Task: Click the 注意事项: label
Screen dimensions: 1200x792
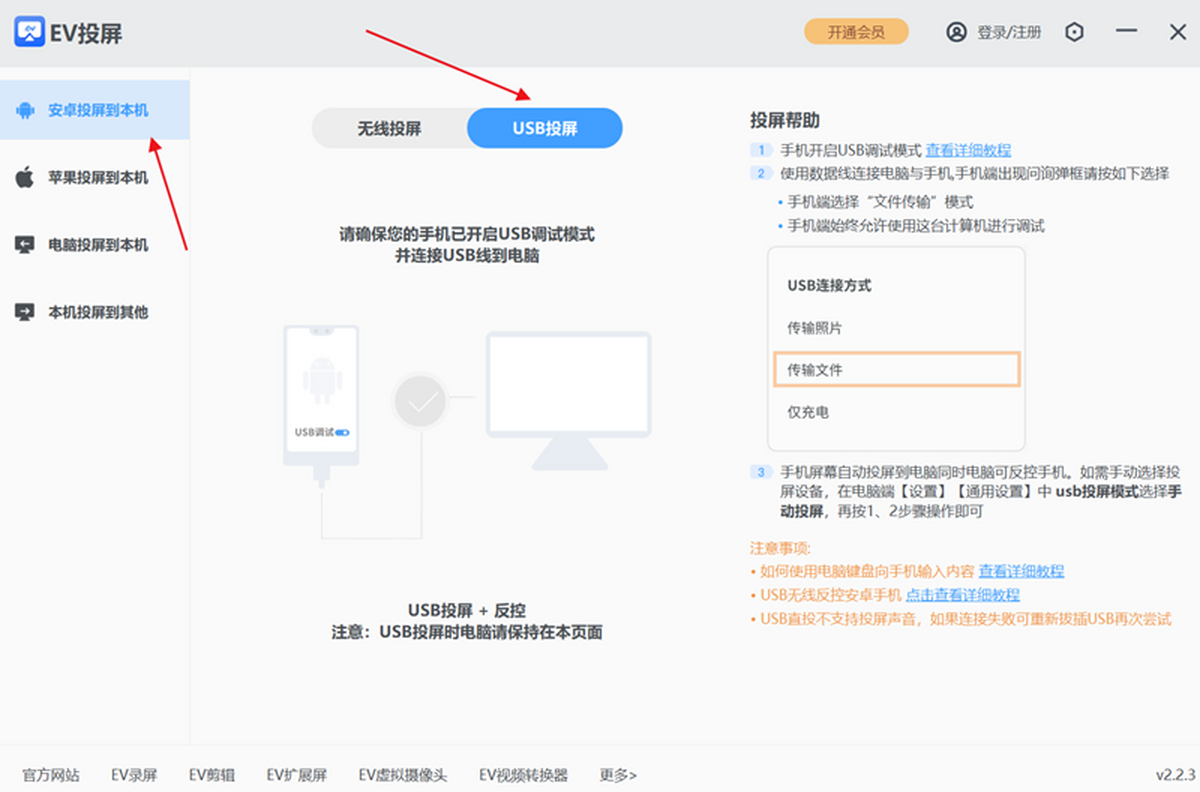Action: (x=781, y=548)
